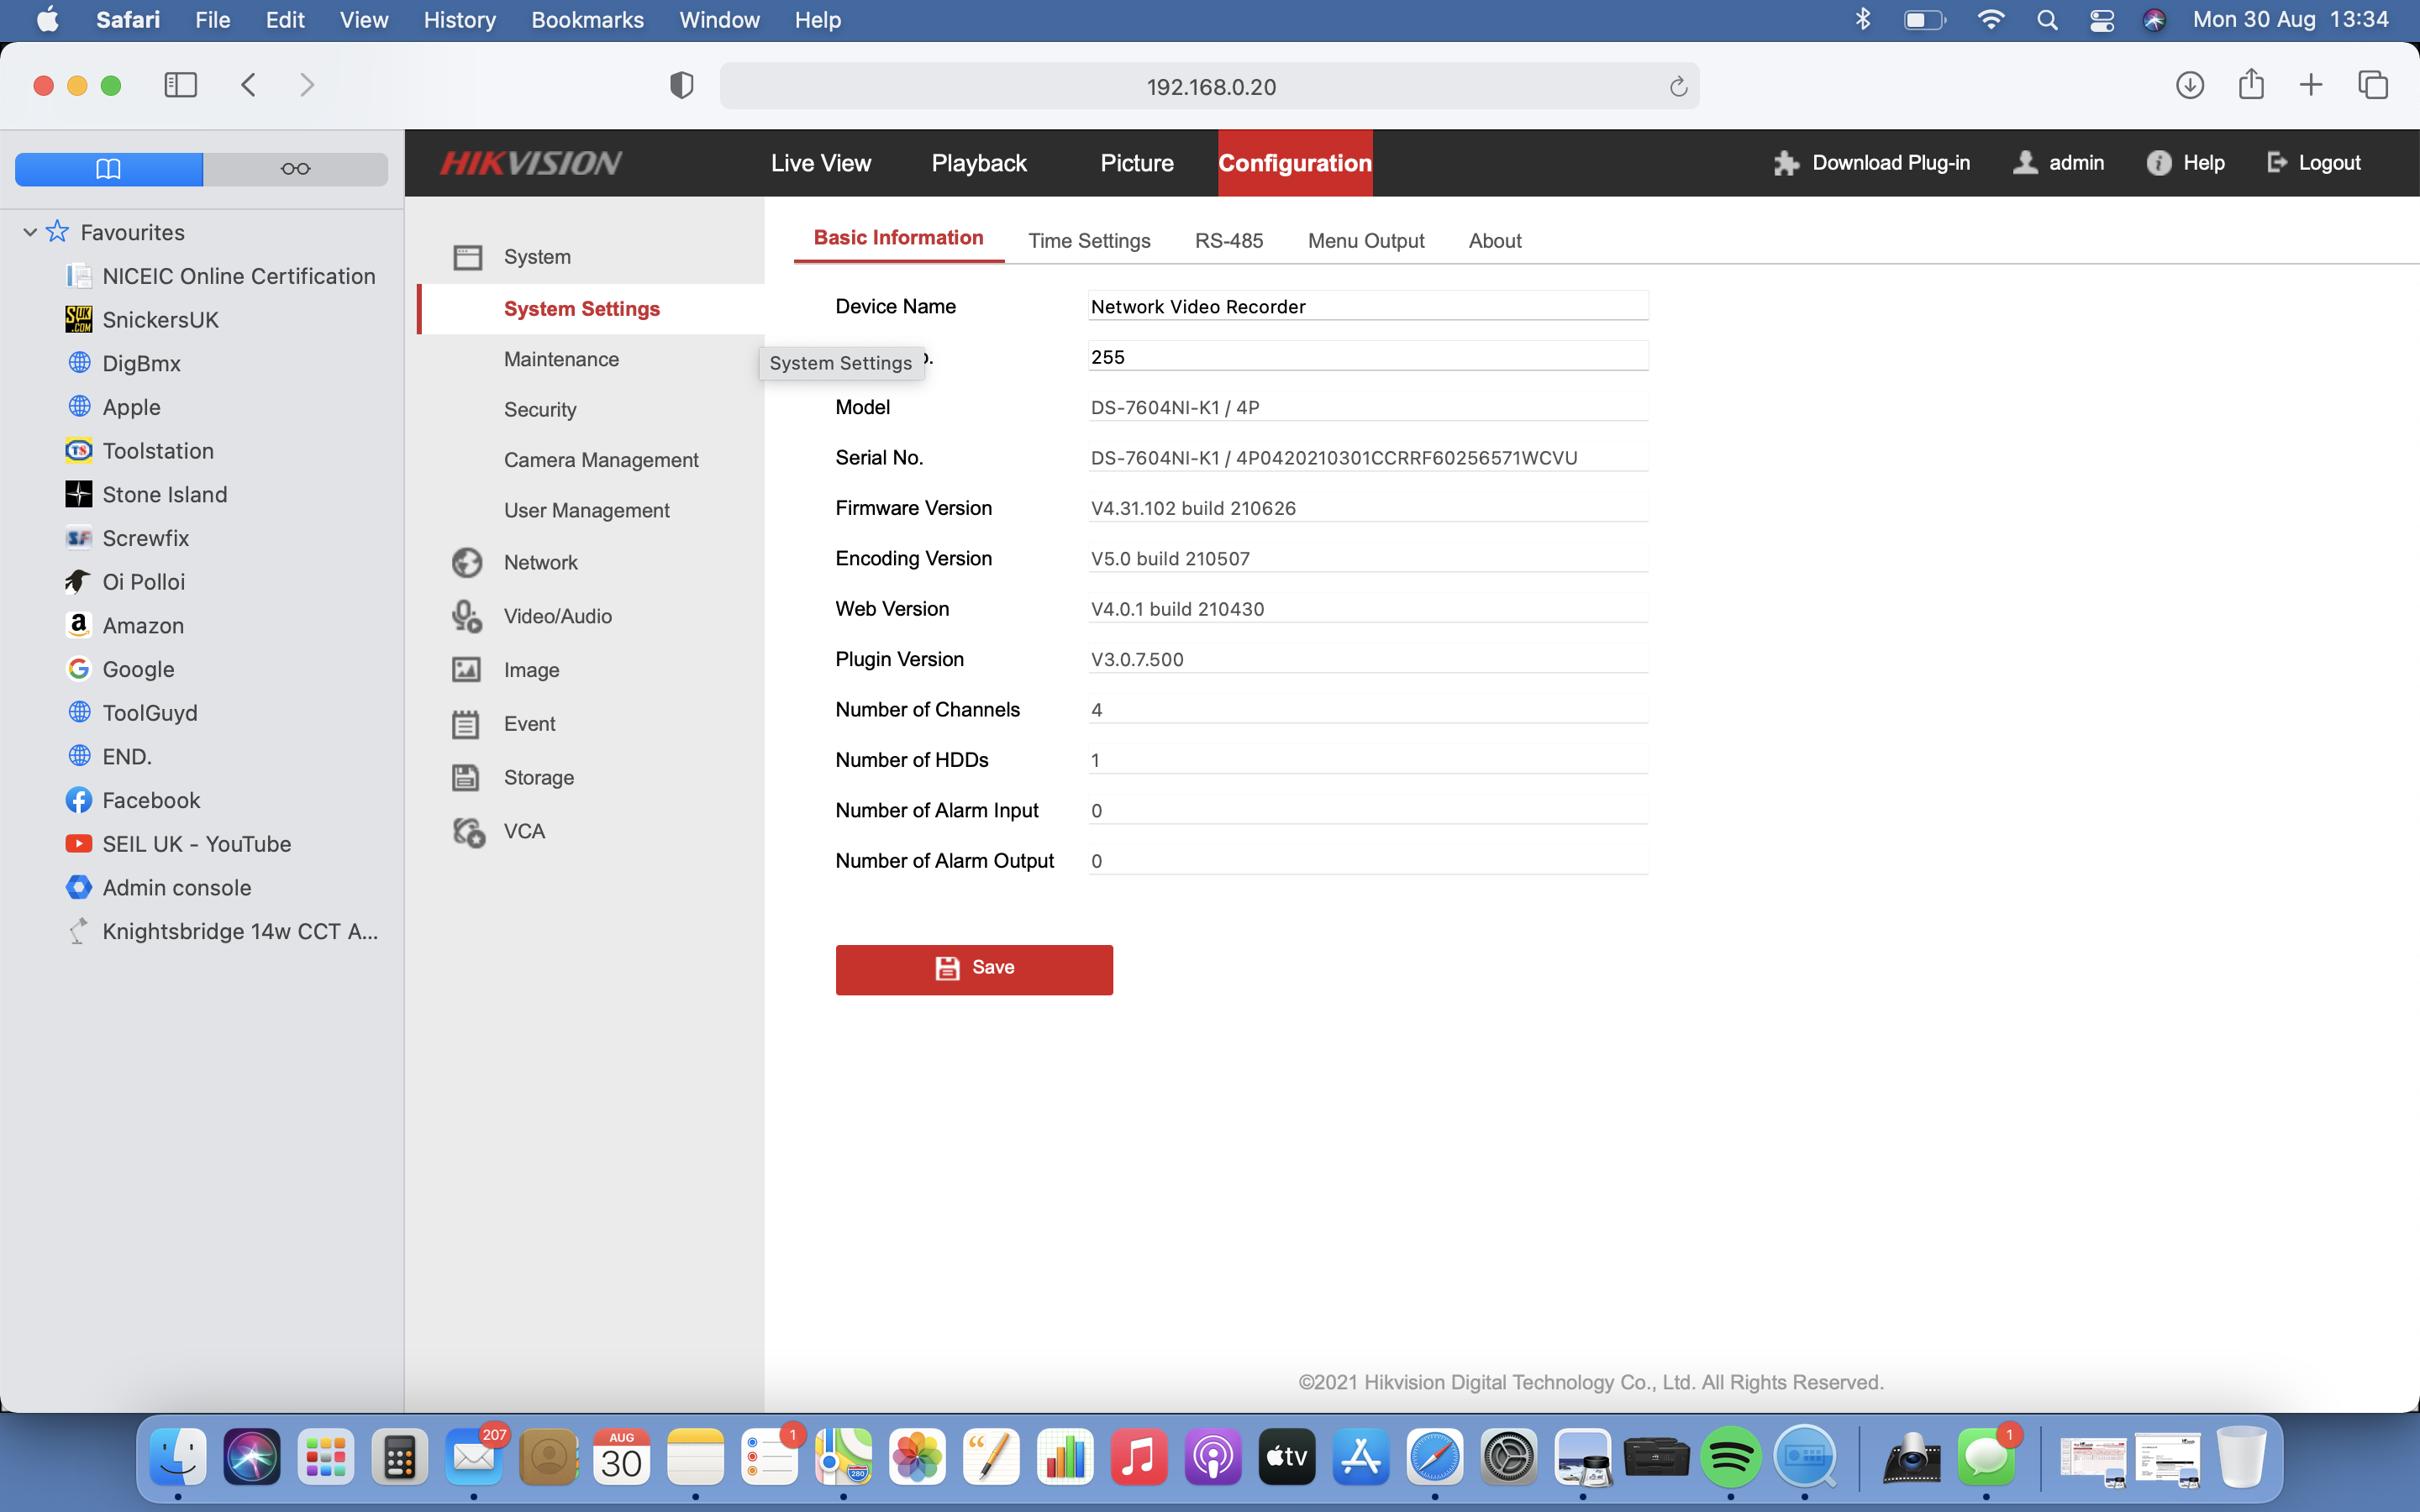
Task: Collapse the Favourites section in the sidebar
Action: pos(29,232)
